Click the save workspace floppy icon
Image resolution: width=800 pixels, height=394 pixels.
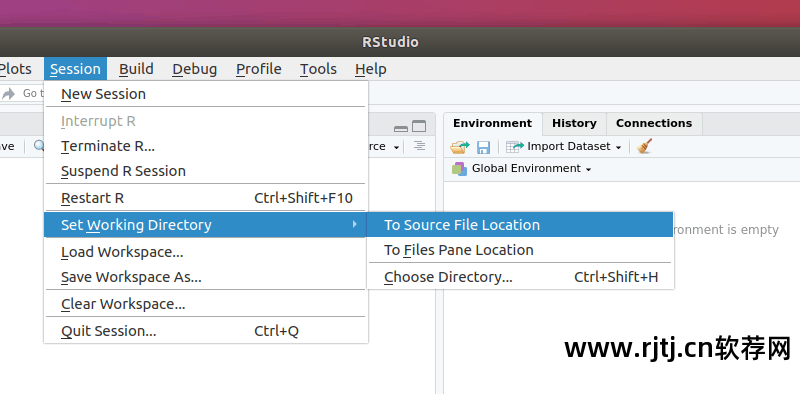tap(483, 147)
